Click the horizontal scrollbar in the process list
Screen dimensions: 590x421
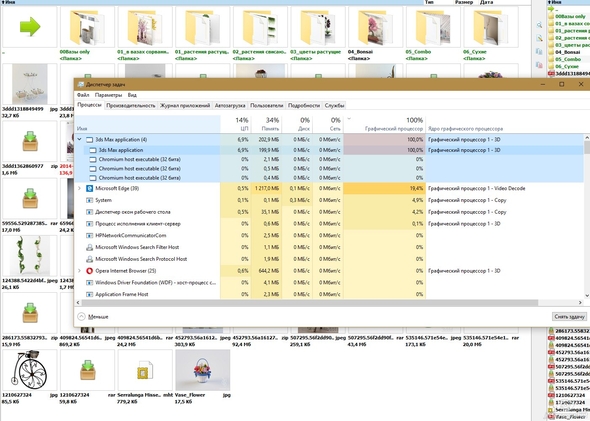pos(310,302)
